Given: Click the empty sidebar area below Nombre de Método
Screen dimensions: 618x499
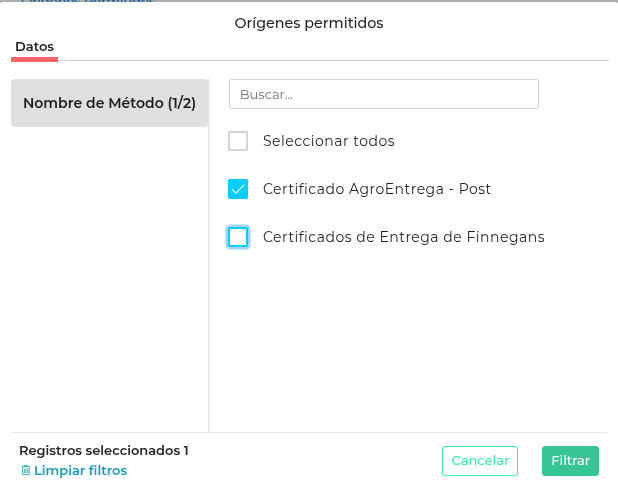Looking at the screenshot, I should point(109,280).
